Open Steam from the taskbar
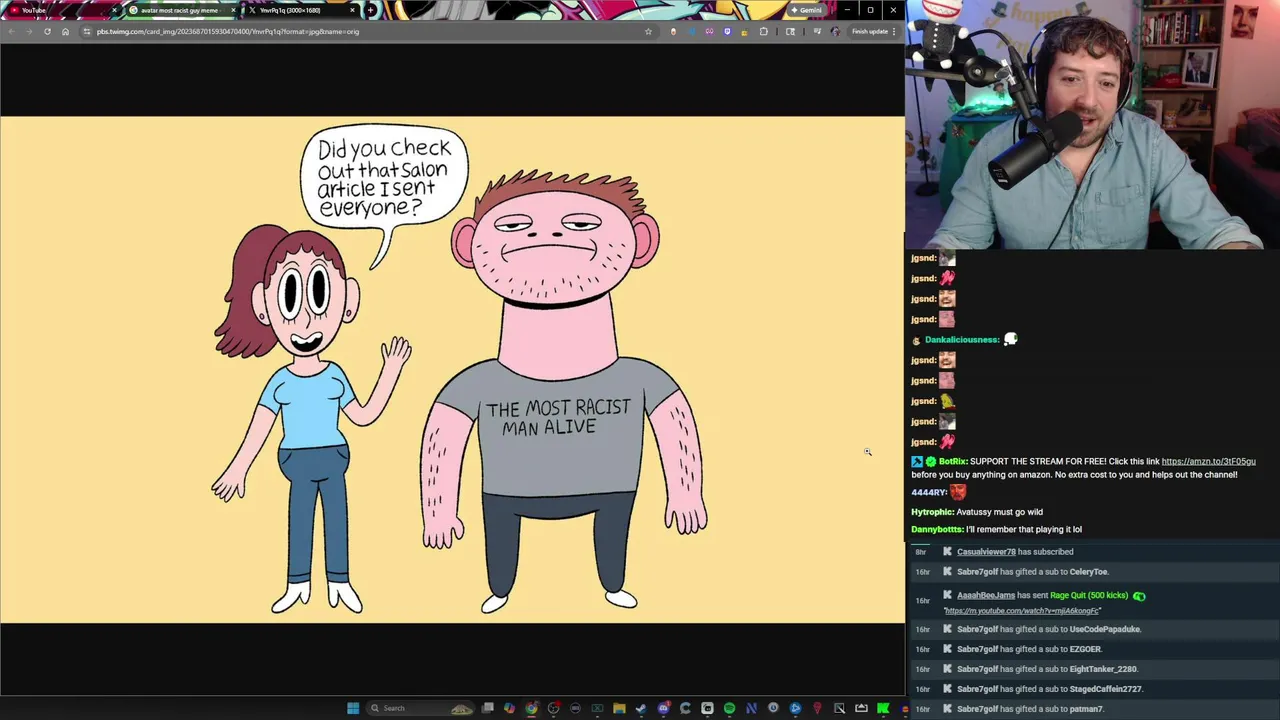Viewport: 1280px width, 720px height. coord(641,708)
